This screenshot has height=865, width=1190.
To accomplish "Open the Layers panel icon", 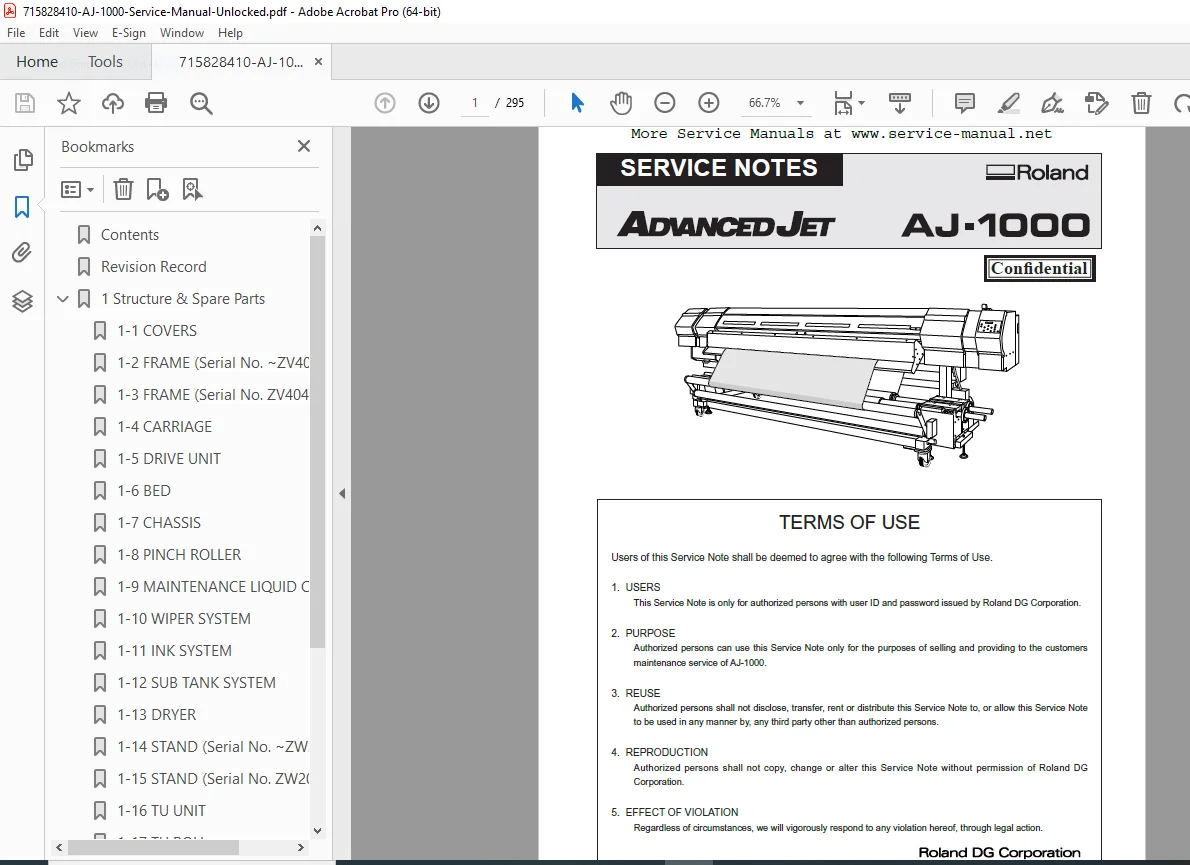I will click(x=22, y=301).
